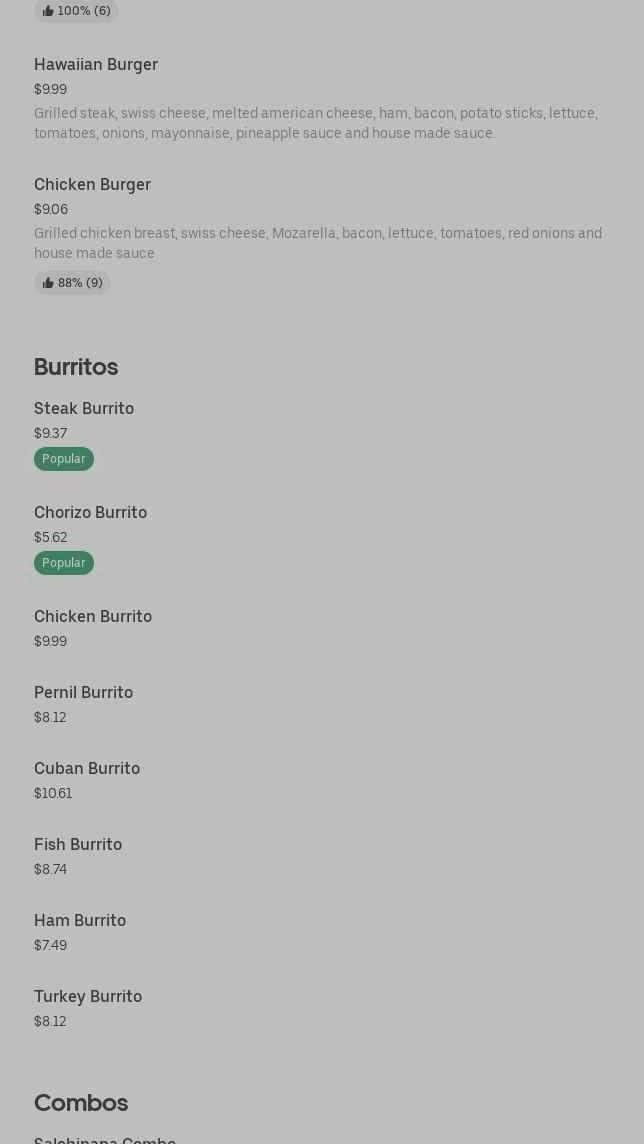
Task: Click the Hawaiian Burger description text
Action: pyautogui.click(x=315, y=123)
